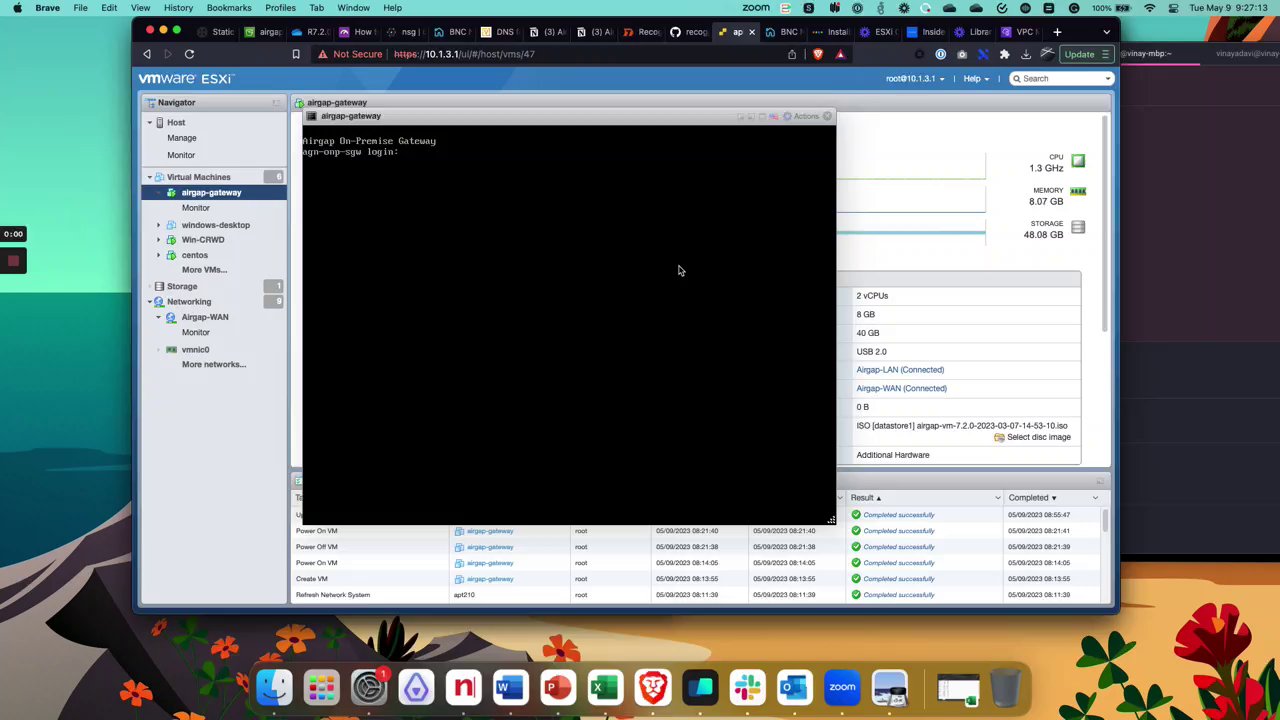Click More networks... in Navigator
Screen dimensions: 1280x720
click(x=214, y=364)
